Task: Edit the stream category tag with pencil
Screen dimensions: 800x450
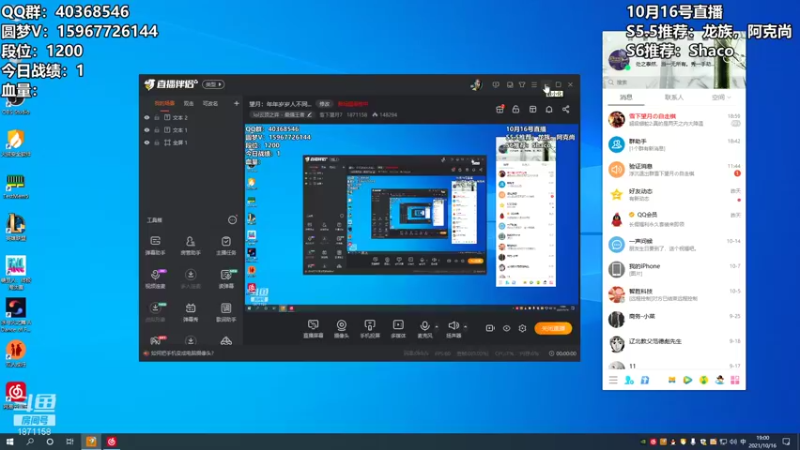Action: tap(310, 115)
